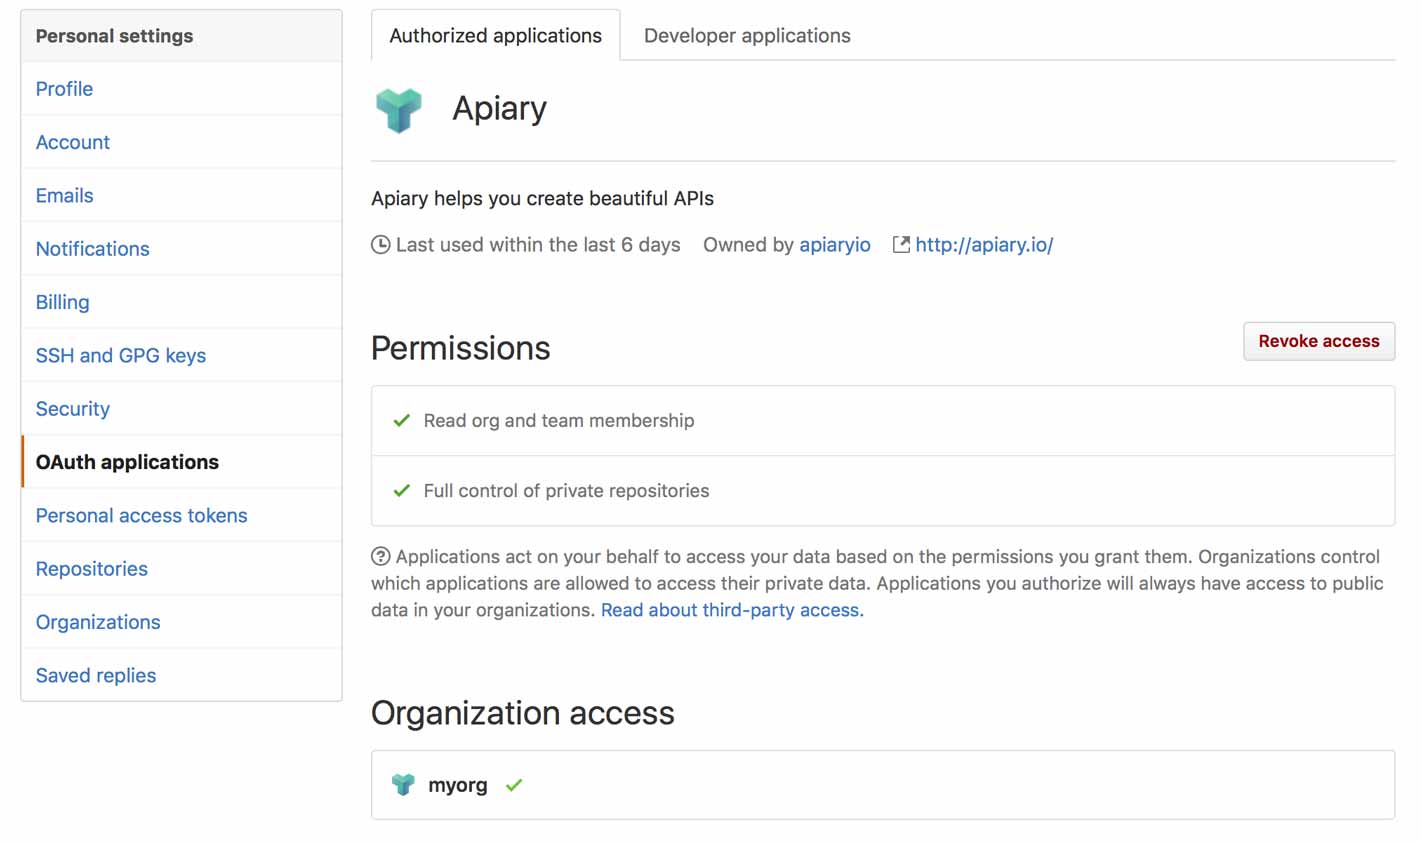Switch to Developer applications tab
1422x842 pixels.
tap(747, 35)
